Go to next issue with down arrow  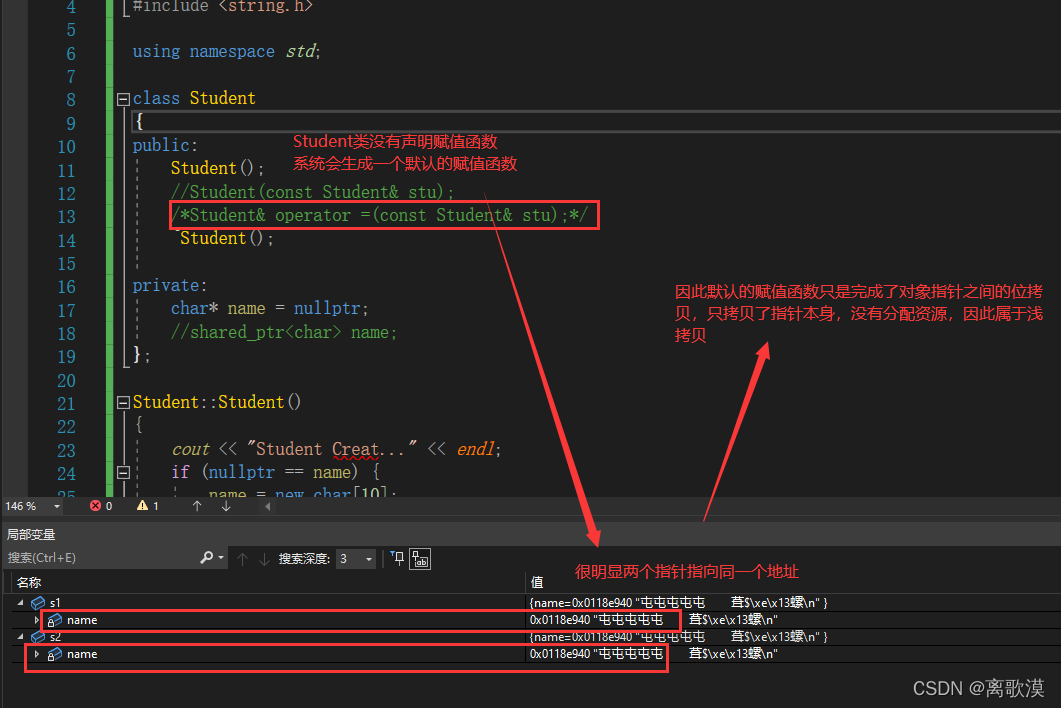(x=226, y=506)
